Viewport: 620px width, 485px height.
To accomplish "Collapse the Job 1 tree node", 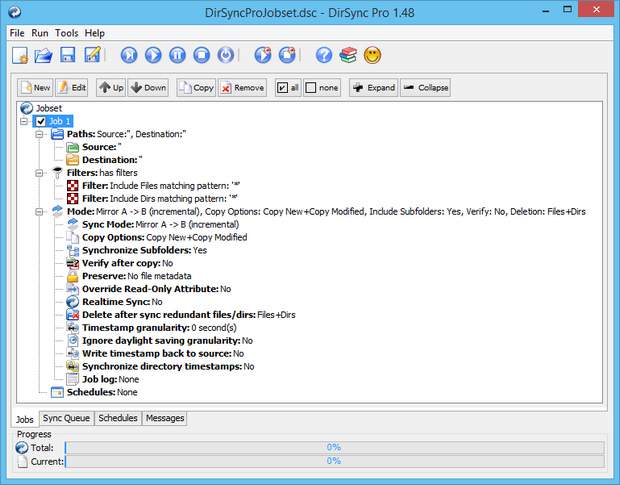I will coord(24,121).
